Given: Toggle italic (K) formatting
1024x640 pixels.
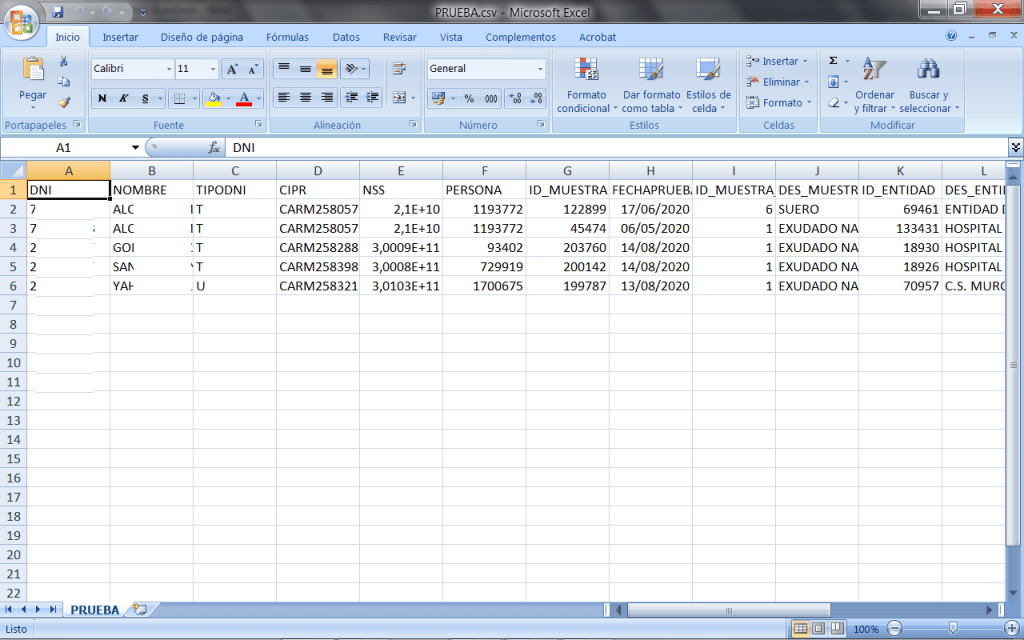Looking at the screenshot, I should [x=124, y=98].
